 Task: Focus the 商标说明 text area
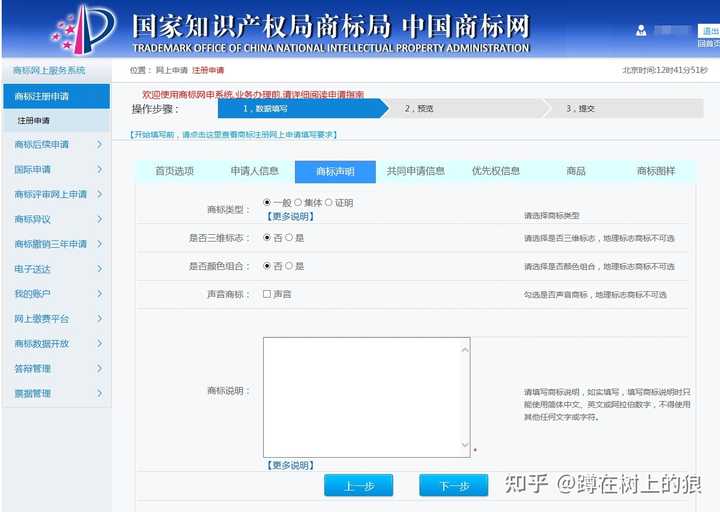366,397
